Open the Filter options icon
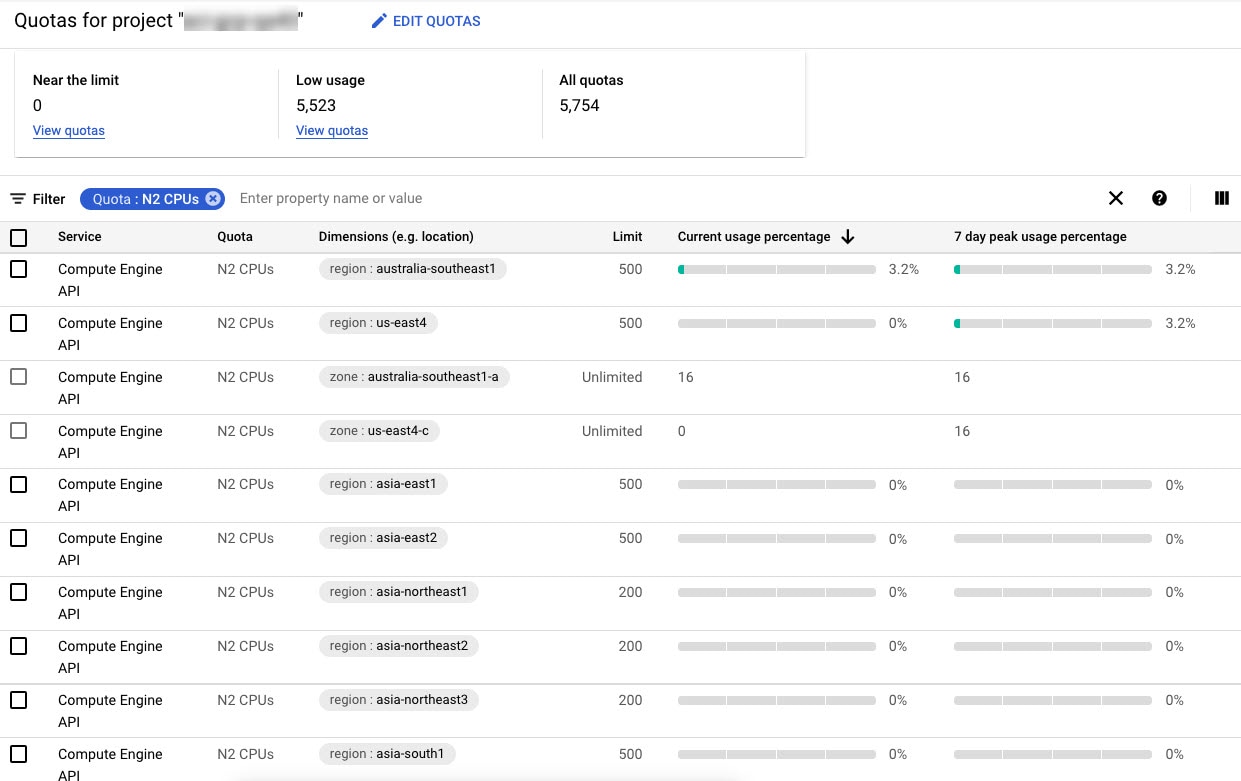The height and width of the screenshot is (781, 1241). pos(17,198)
